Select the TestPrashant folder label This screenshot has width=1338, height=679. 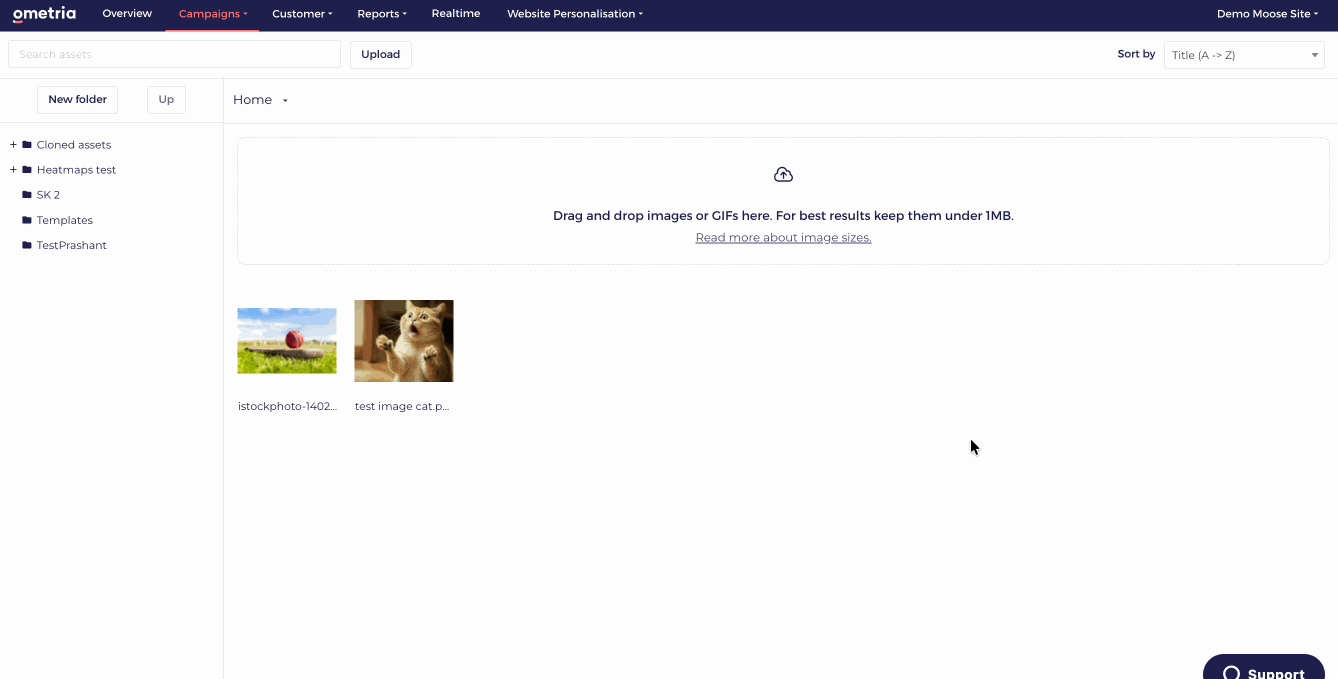tap(72, 245)
